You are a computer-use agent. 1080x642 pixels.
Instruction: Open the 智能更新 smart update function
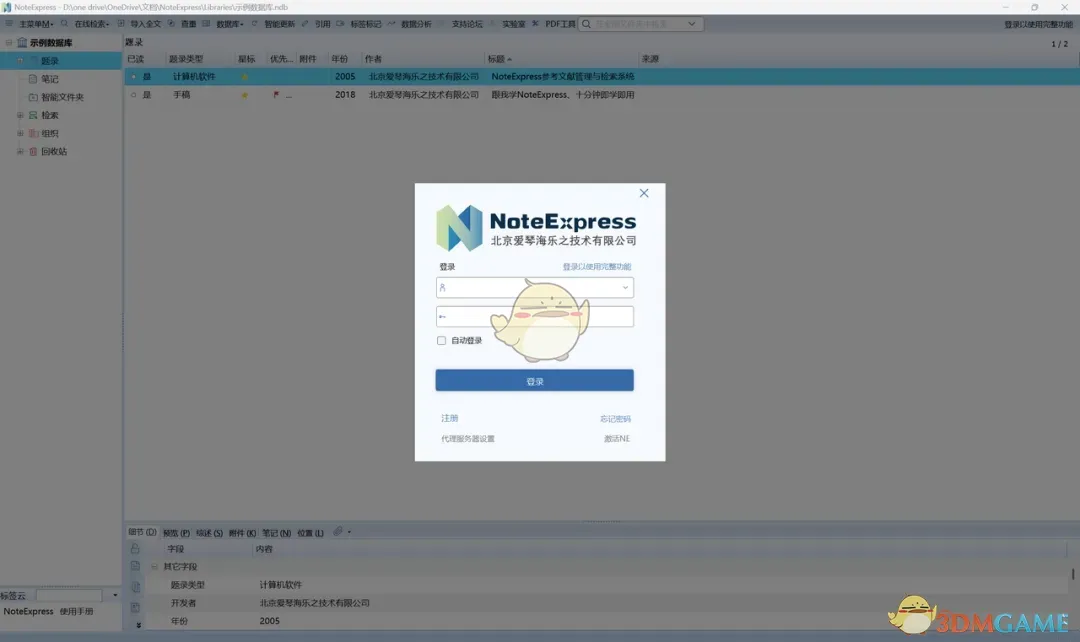[276, 23]
